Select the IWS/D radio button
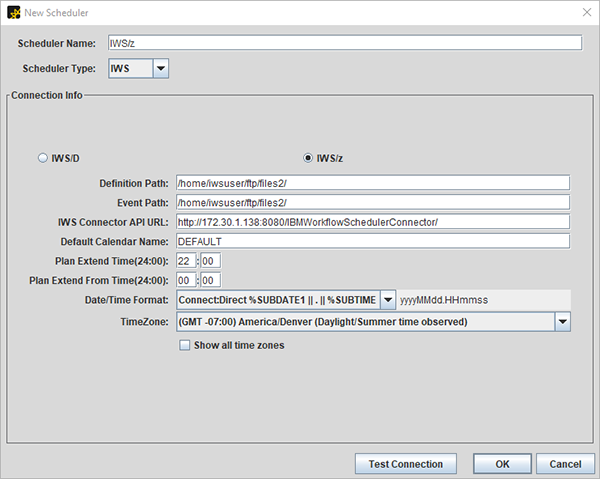This screenshot has width=600, height=479. [x=42, y=157]
